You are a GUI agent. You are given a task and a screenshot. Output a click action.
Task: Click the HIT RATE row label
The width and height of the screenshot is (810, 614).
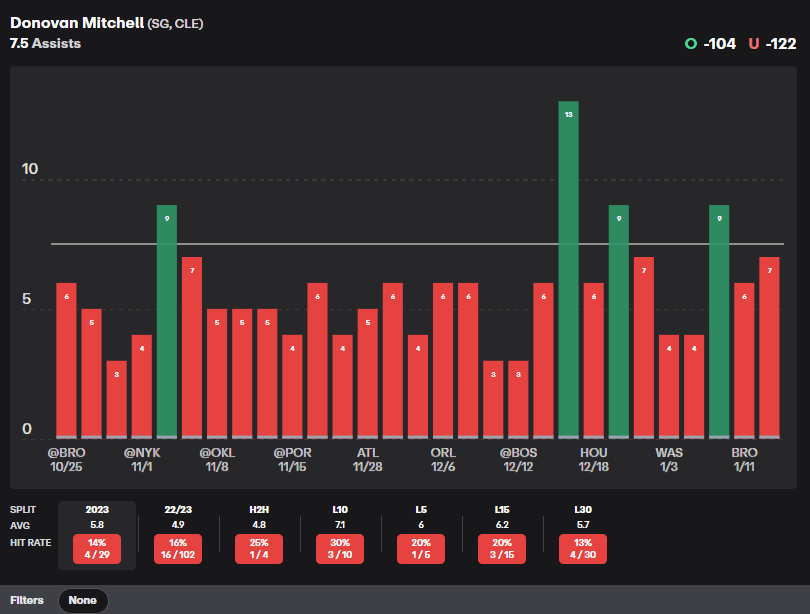[x=30, y=543]
